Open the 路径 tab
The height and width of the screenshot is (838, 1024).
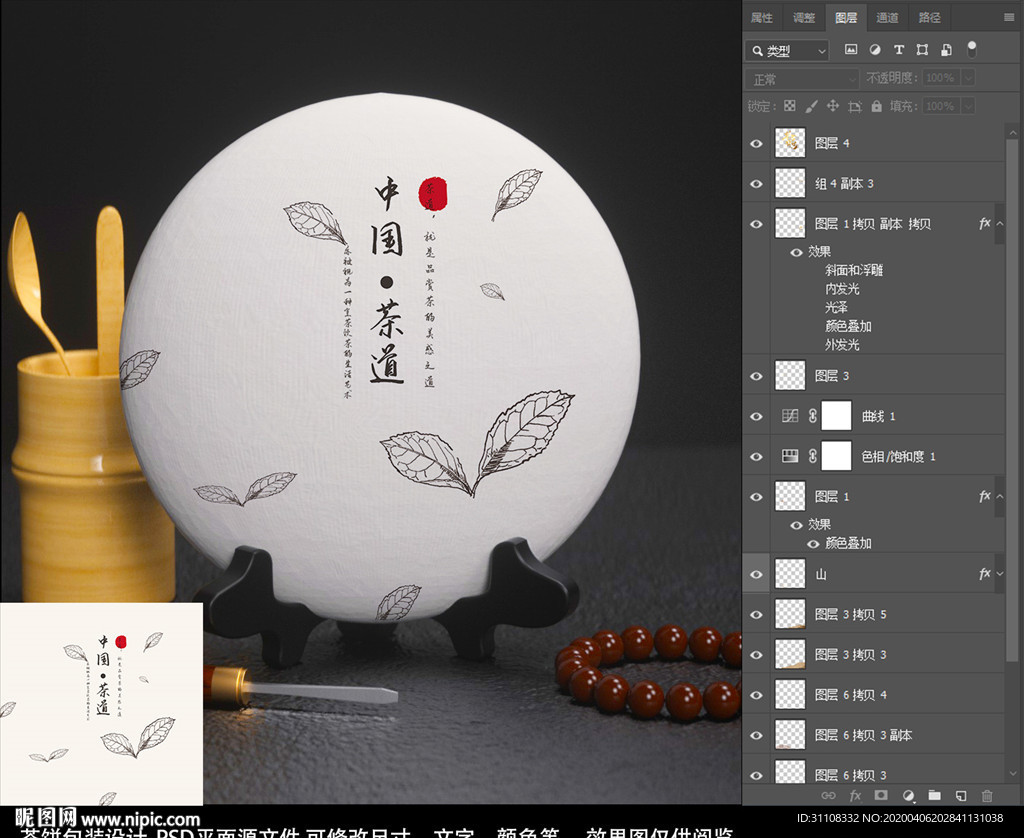pyautogui.click(x=929, y=18)
